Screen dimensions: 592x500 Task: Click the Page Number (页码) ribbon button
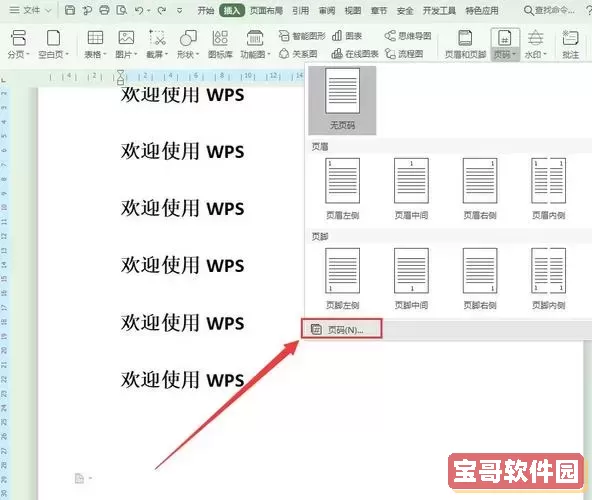[x=505, y=45]
